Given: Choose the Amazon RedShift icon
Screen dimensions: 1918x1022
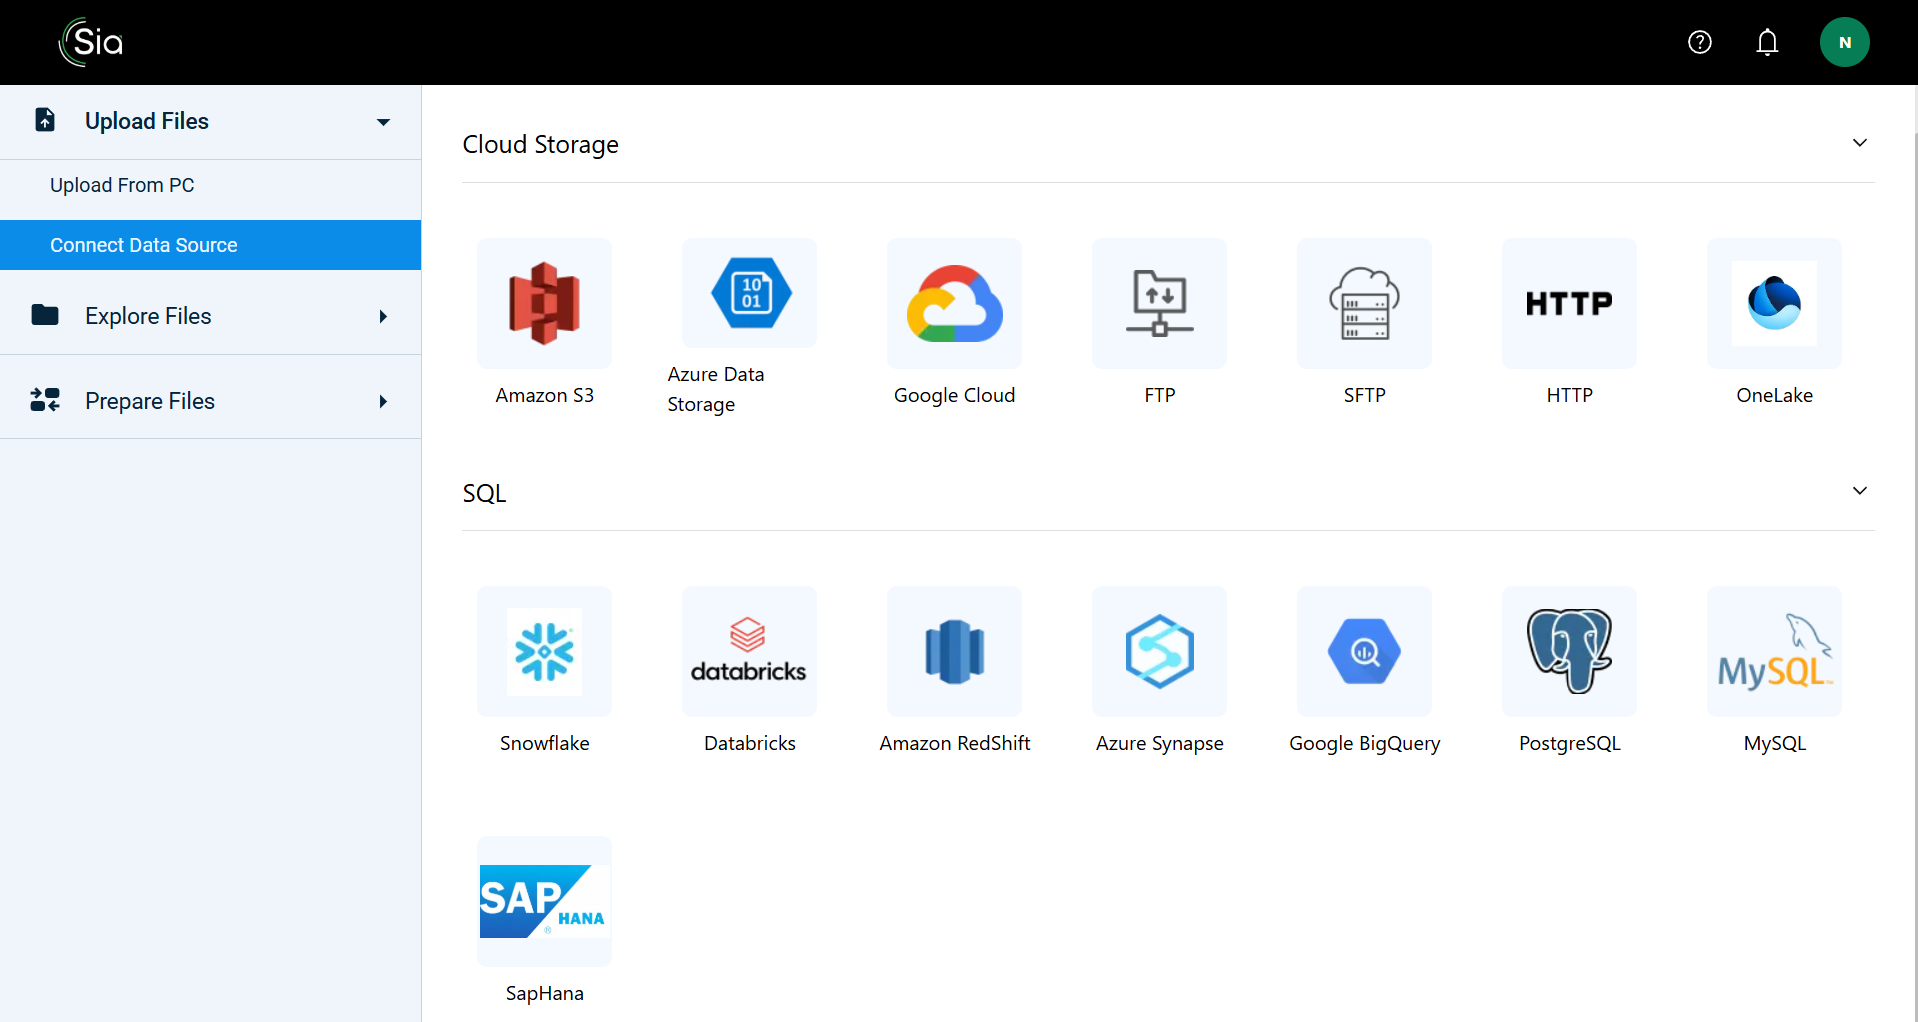Looking at the screenshot, I should [954, 651].
